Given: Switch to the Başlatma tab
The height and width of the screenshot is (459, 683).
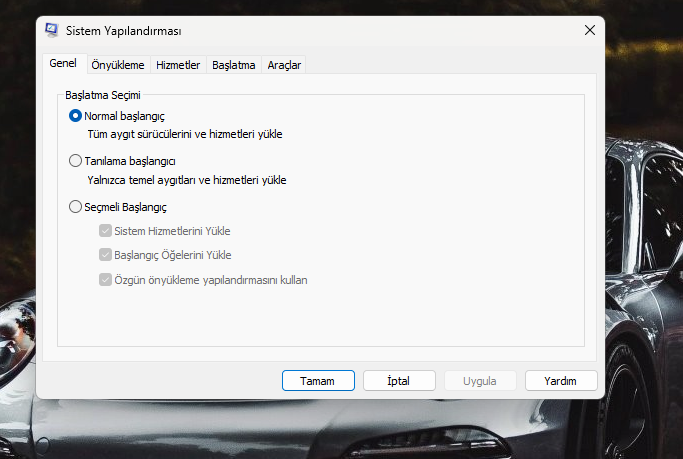Looking at the screenshot, I should [234, 65].
